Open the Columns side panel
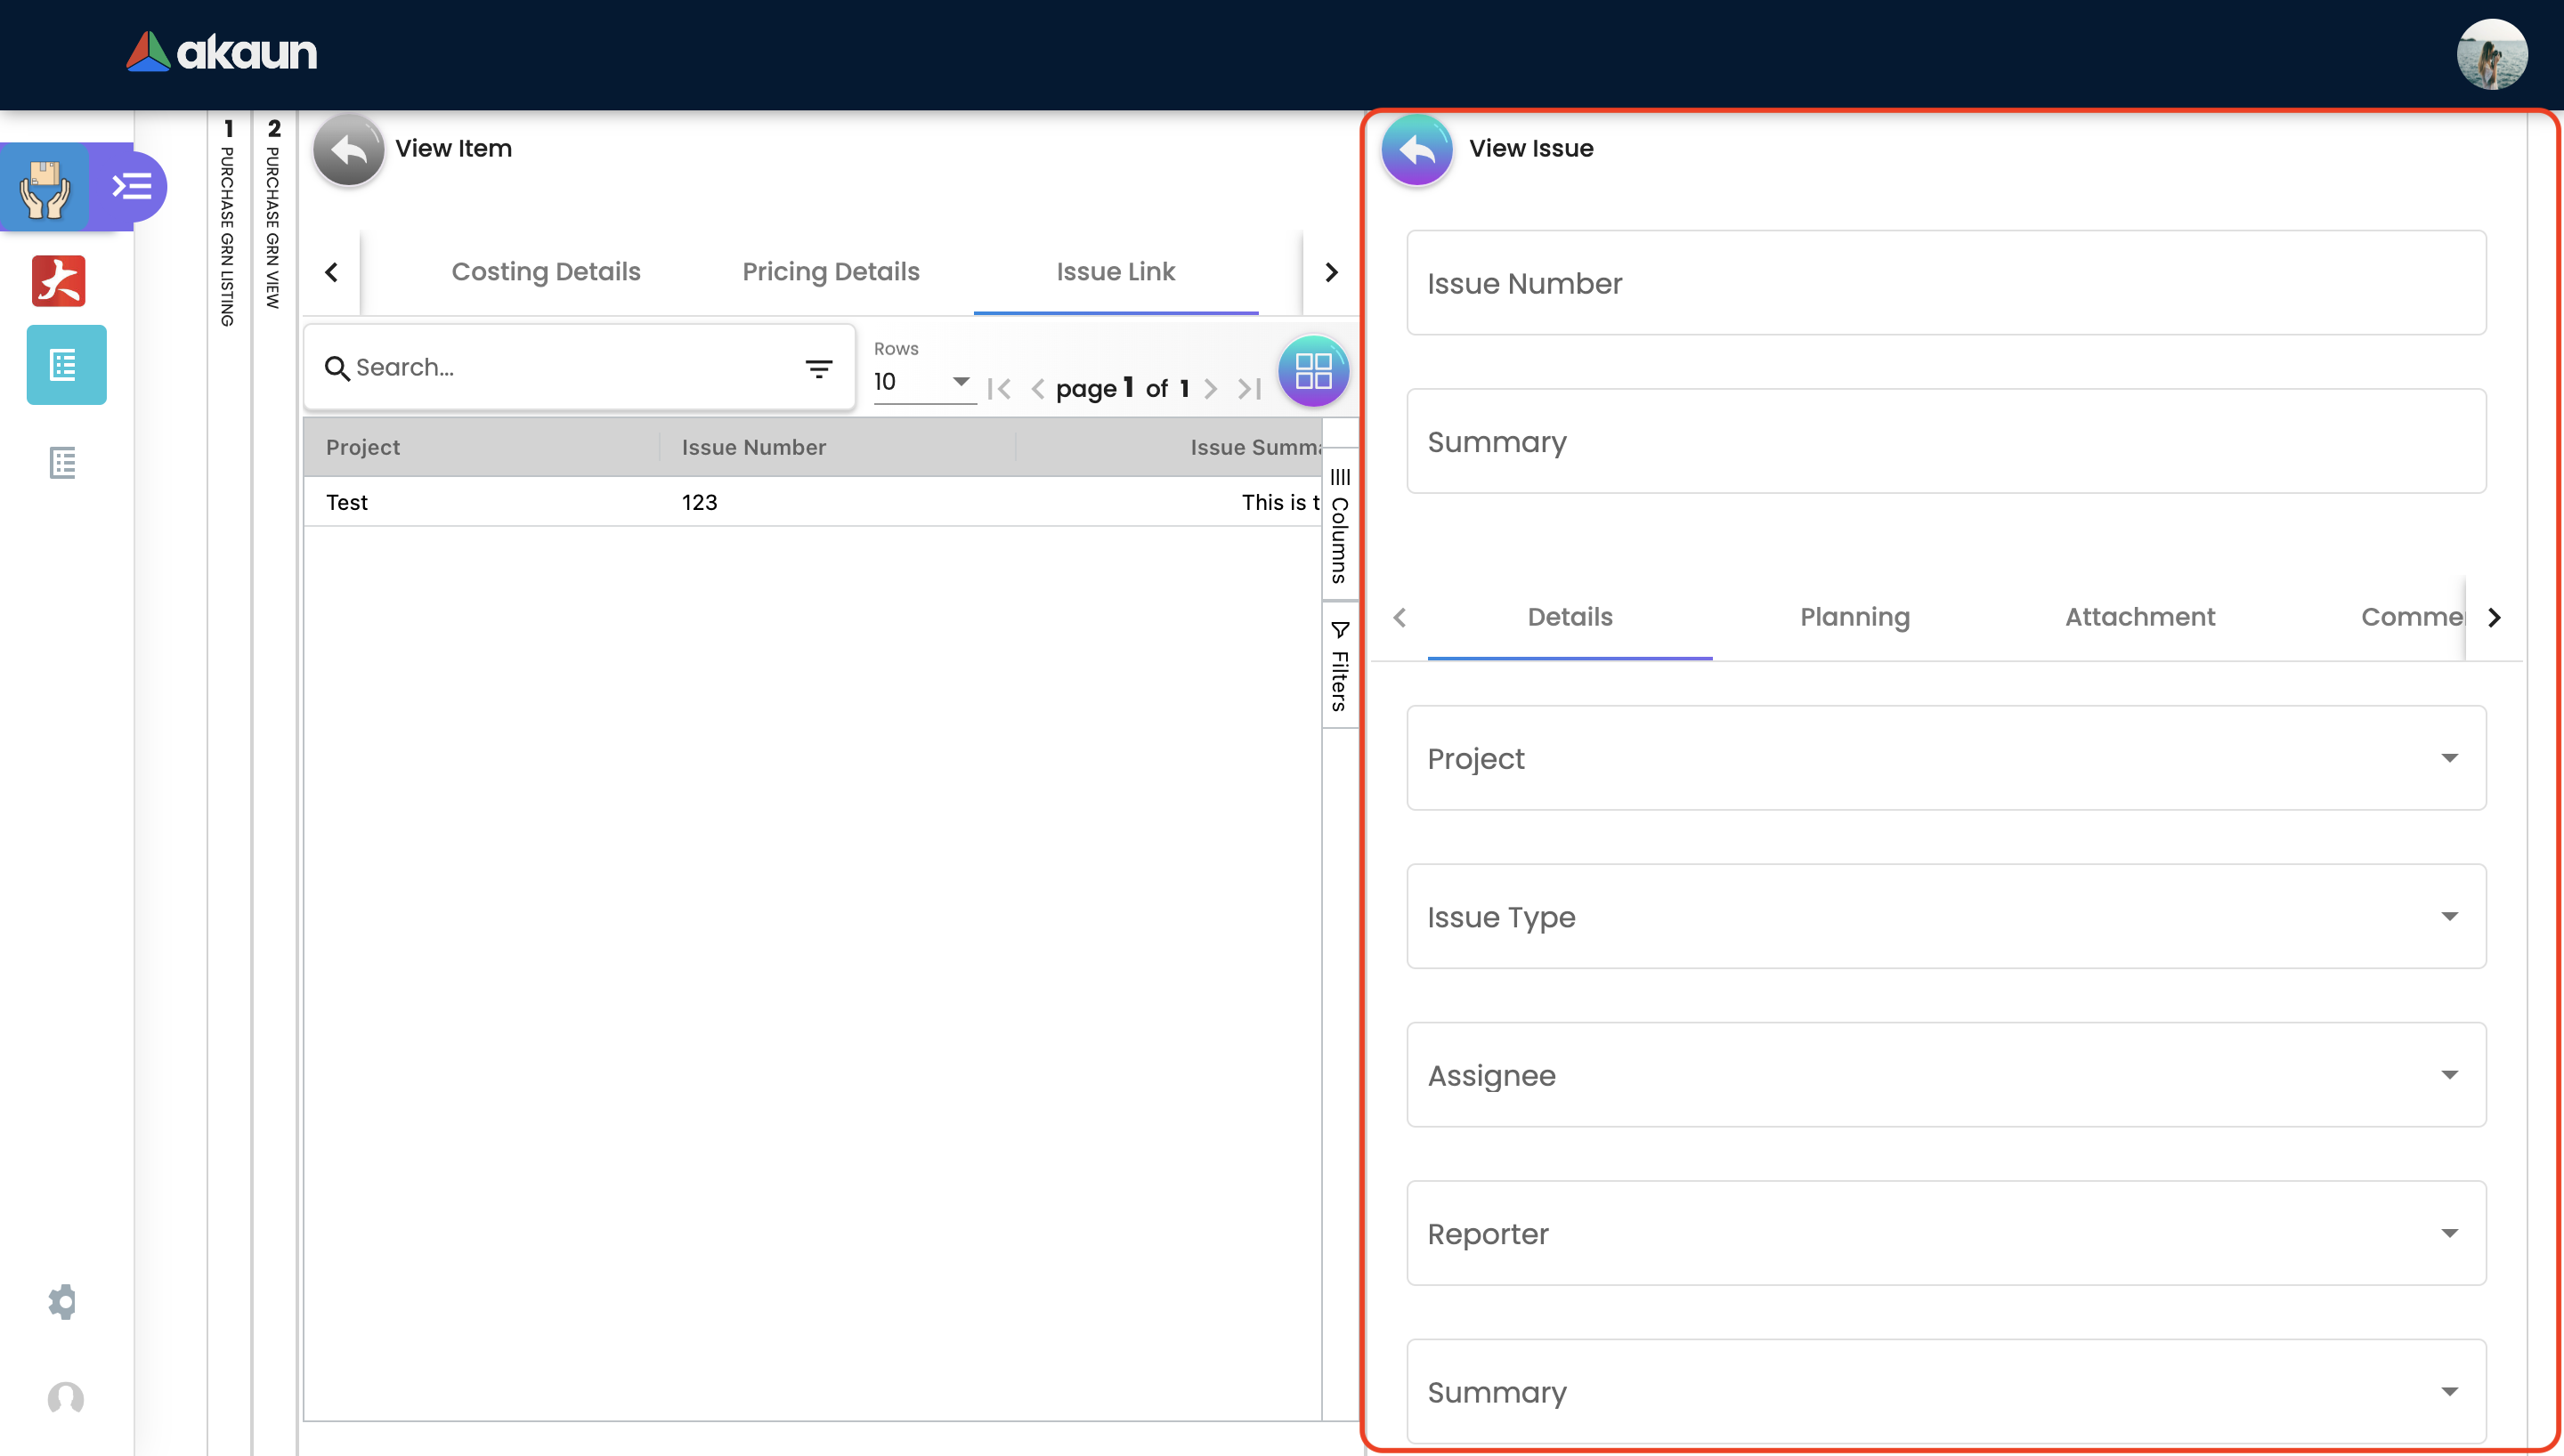 [1339, 527]
